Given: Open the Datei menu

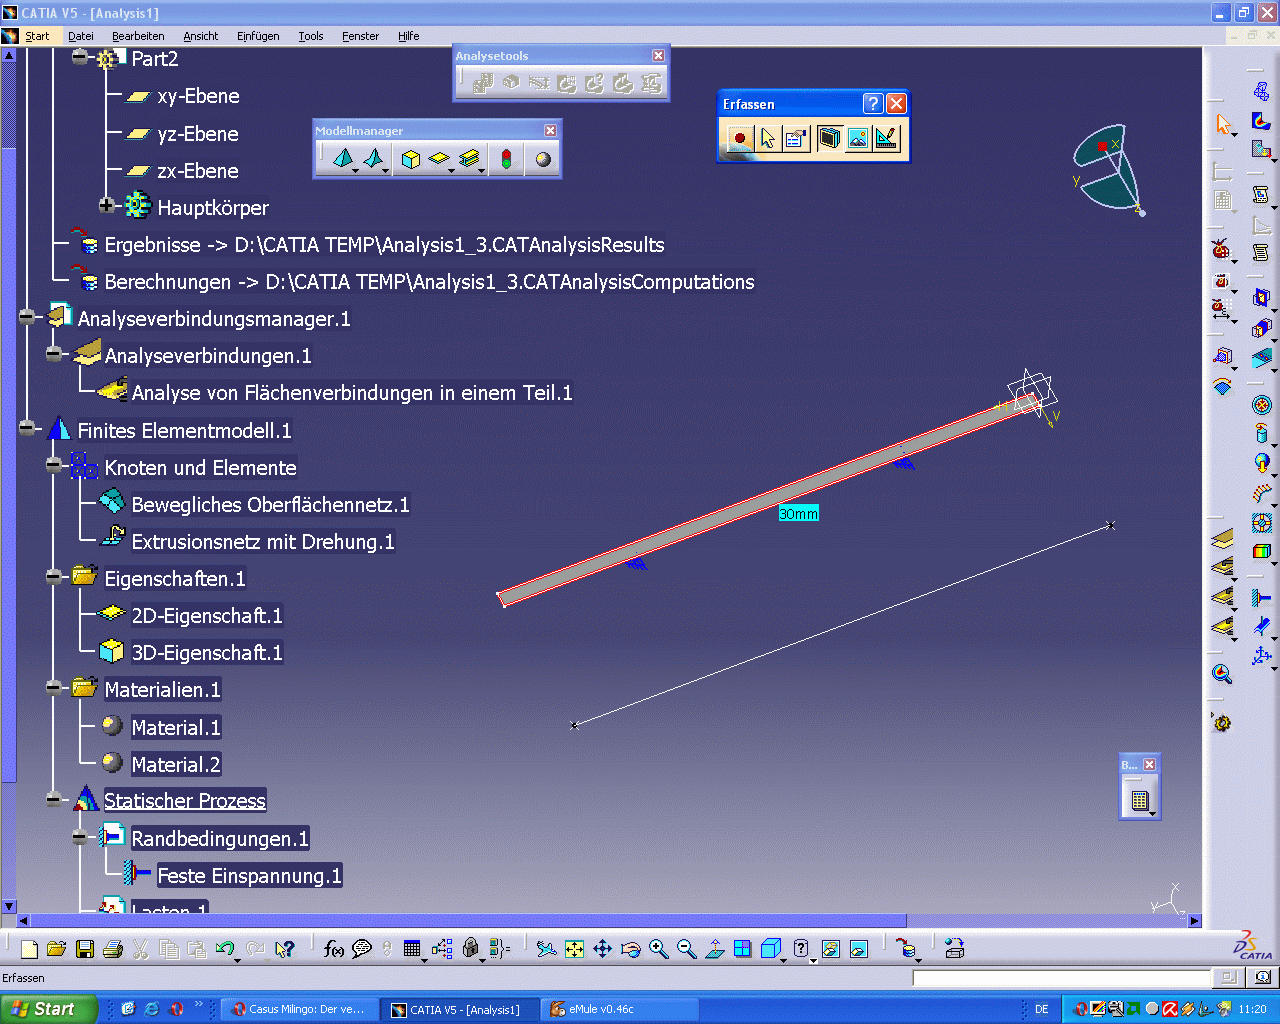Looking at the screenshot, I should tap(81, 36).
